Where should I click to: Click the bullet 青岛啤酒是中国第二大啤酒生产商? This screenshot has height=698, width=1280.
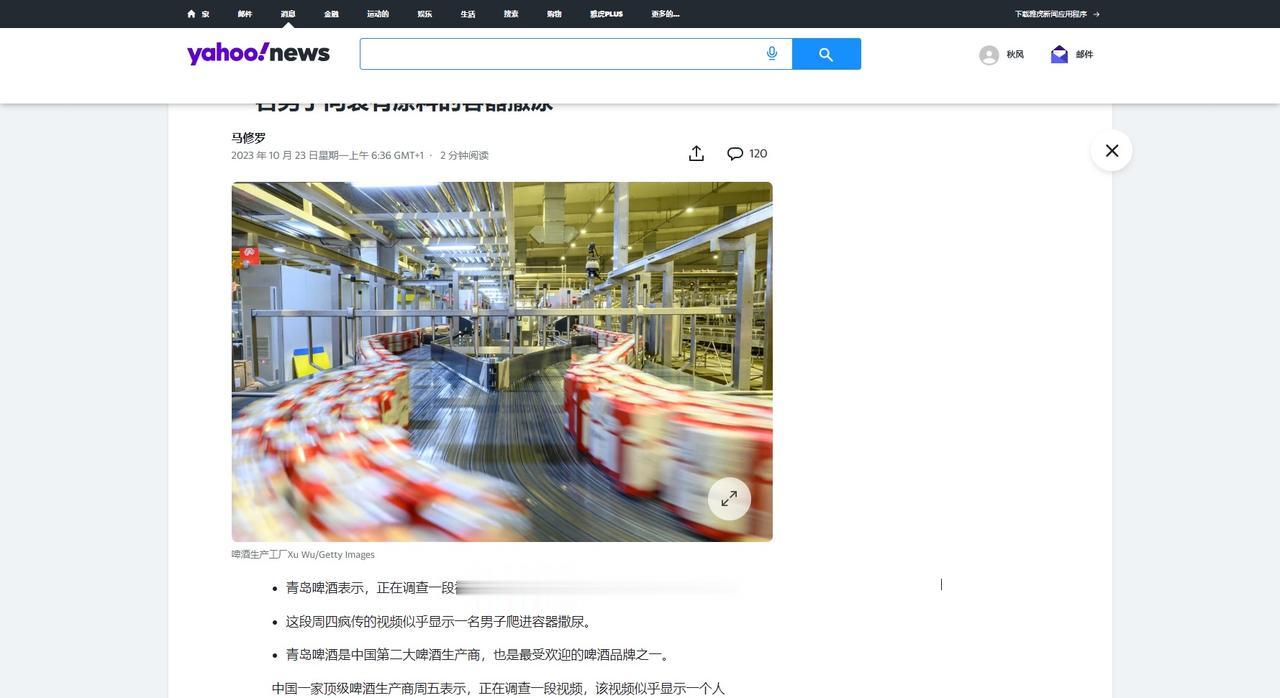click(479, 655)
